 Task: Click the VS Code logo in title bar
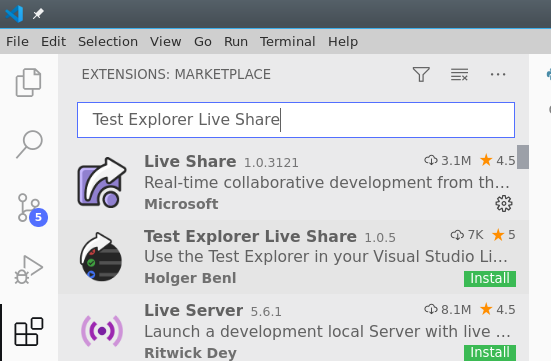pyautogui.click(x=14, y=14)
